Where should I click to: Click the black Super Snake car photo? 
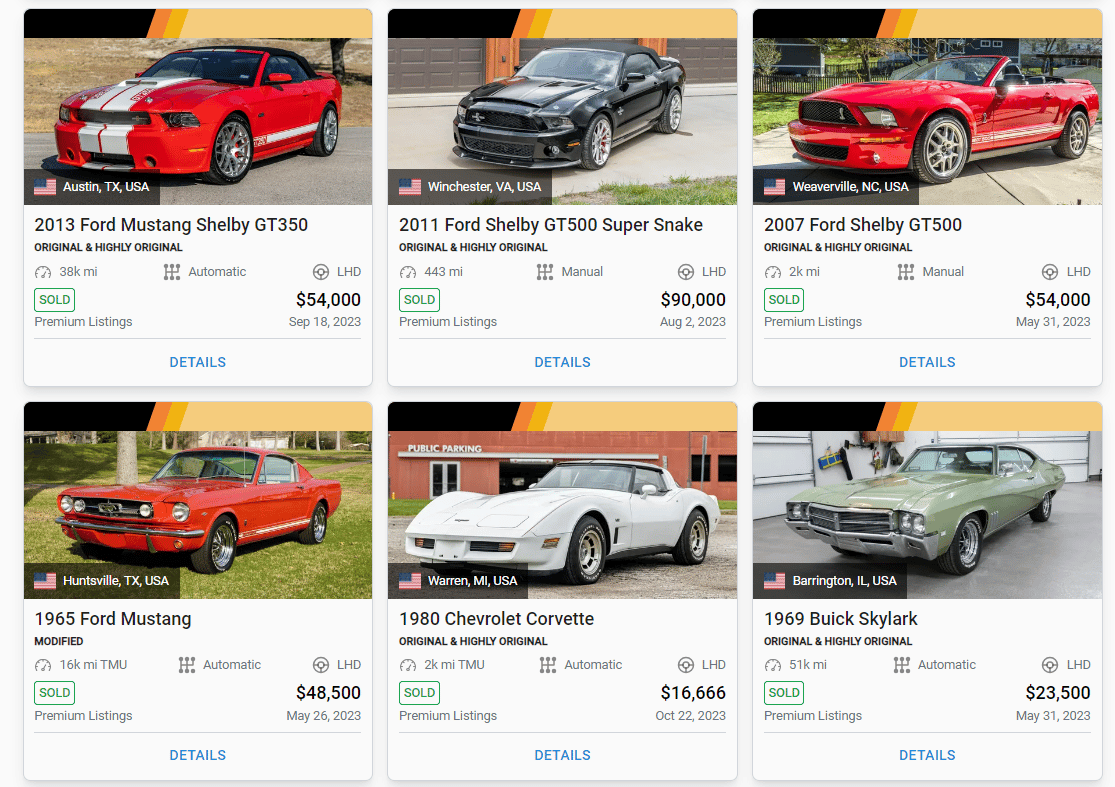(562, 121)
